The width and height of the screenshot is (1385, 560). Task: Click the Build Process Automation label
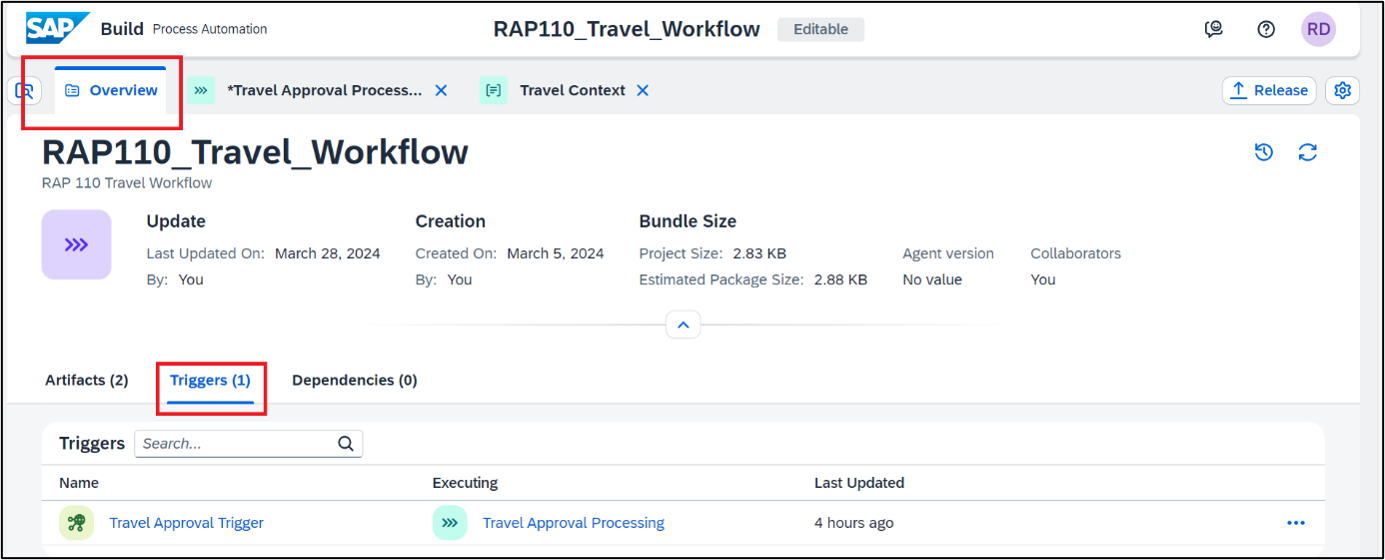point(184,29)
